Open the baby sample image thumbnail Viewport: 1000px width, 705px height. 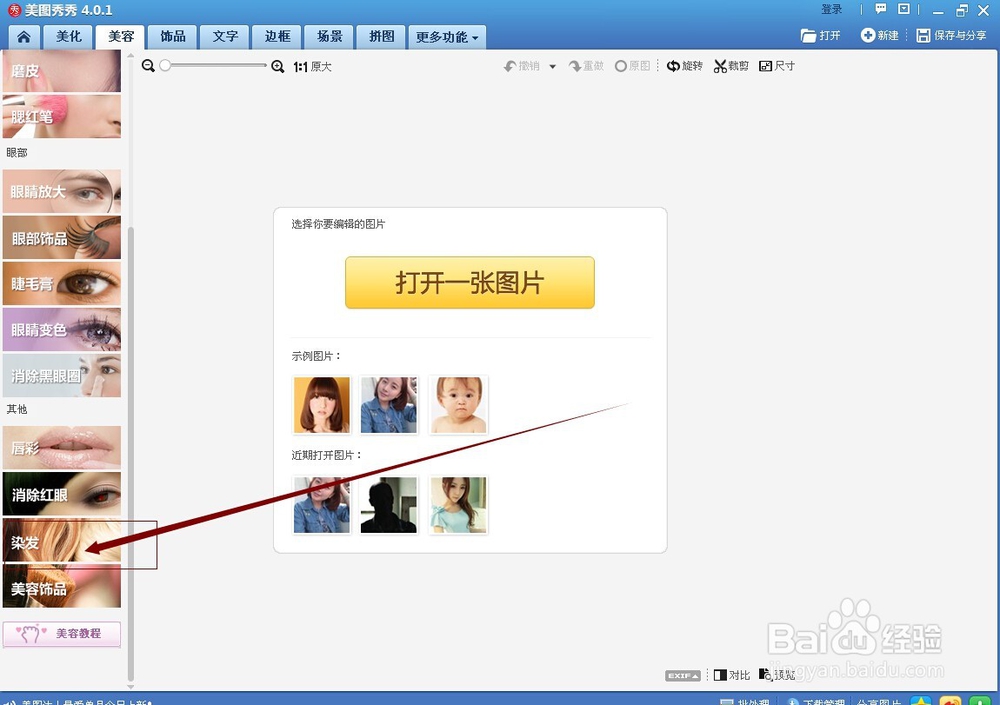458,404
